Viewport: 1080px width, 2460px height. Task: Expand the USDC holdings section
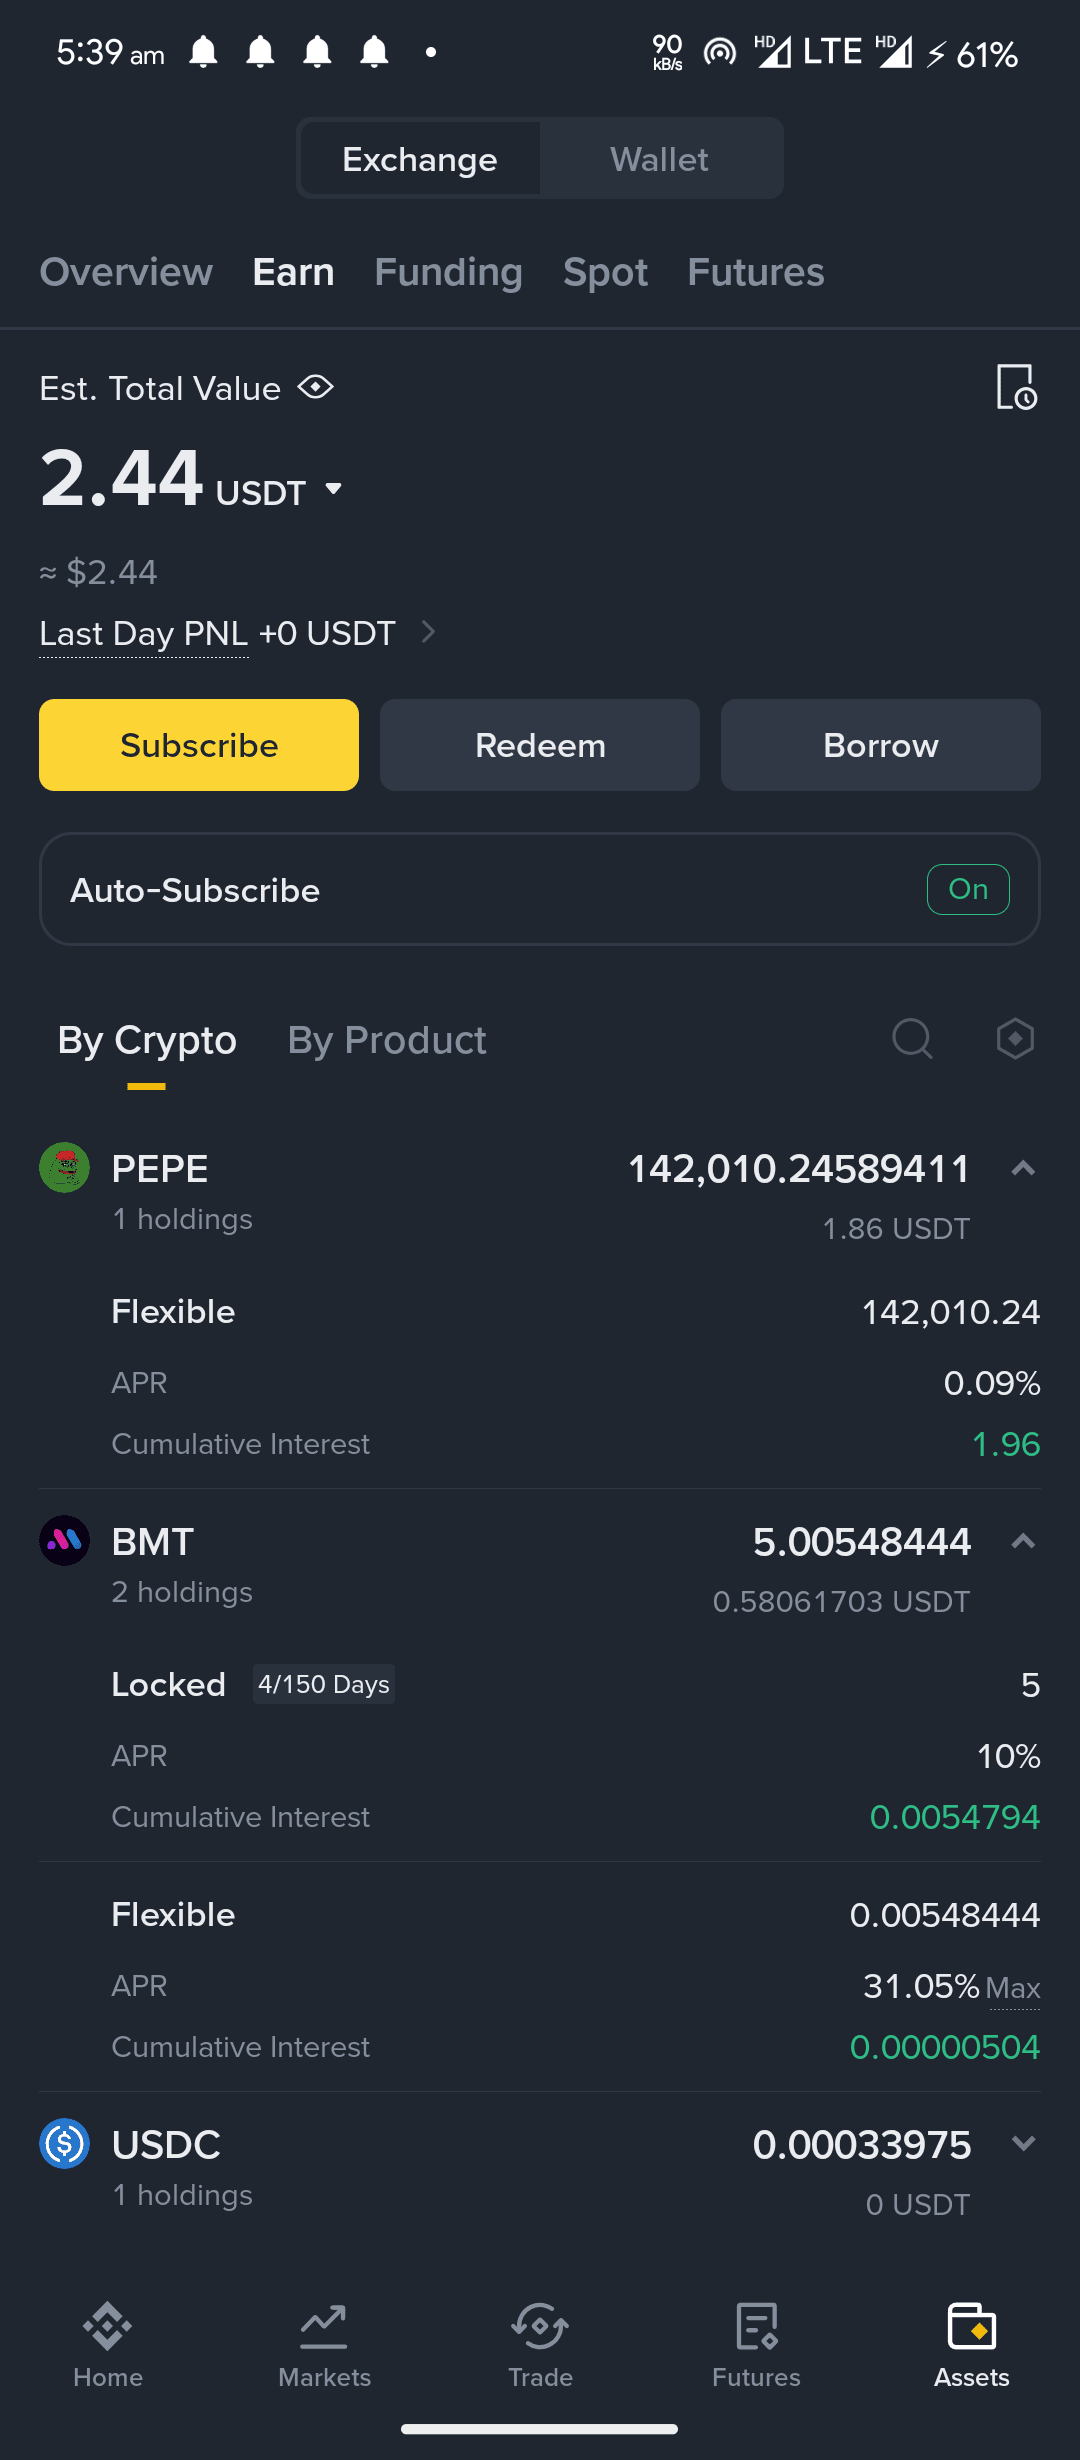(x=1023, y=2143)
